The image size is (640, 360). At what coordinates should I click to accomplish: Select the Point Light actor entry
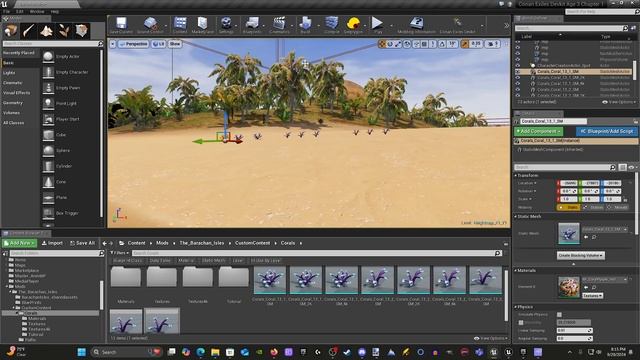click(70, 103)
